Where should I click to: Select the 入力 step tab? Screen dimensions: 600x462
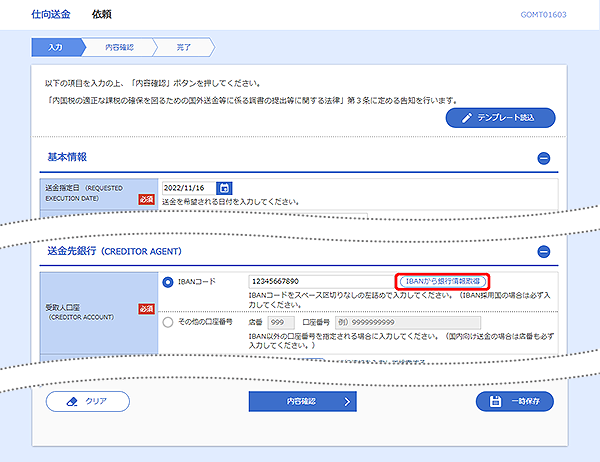[x=57, y=47]
